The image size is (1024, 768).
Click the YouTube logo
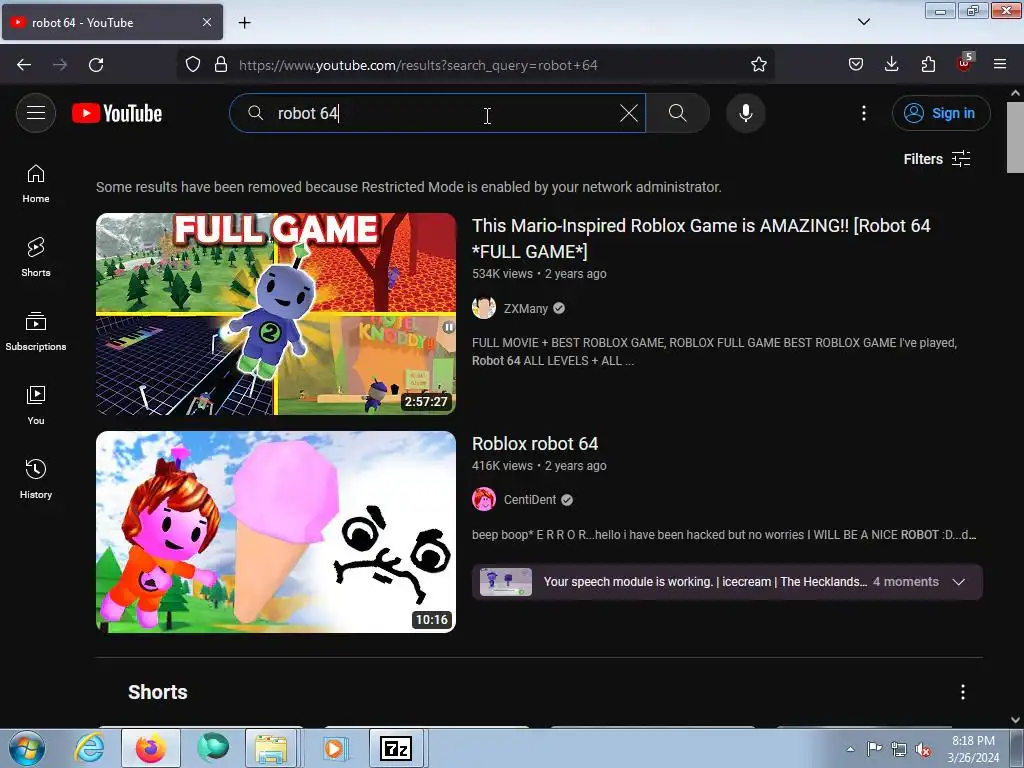coord(117,113)
